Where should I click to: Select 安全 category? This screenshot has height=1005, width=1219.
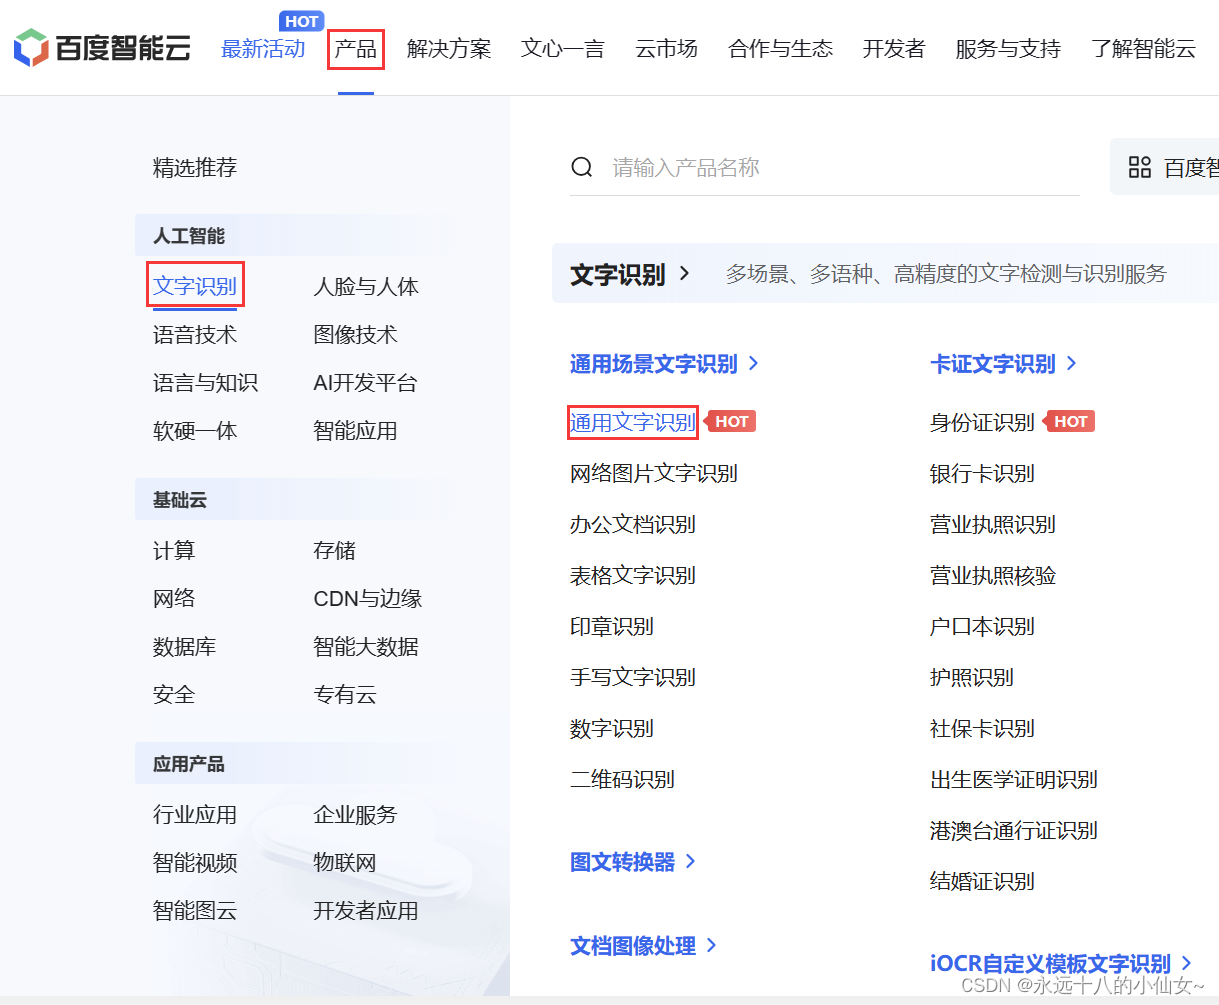point(174,694)
